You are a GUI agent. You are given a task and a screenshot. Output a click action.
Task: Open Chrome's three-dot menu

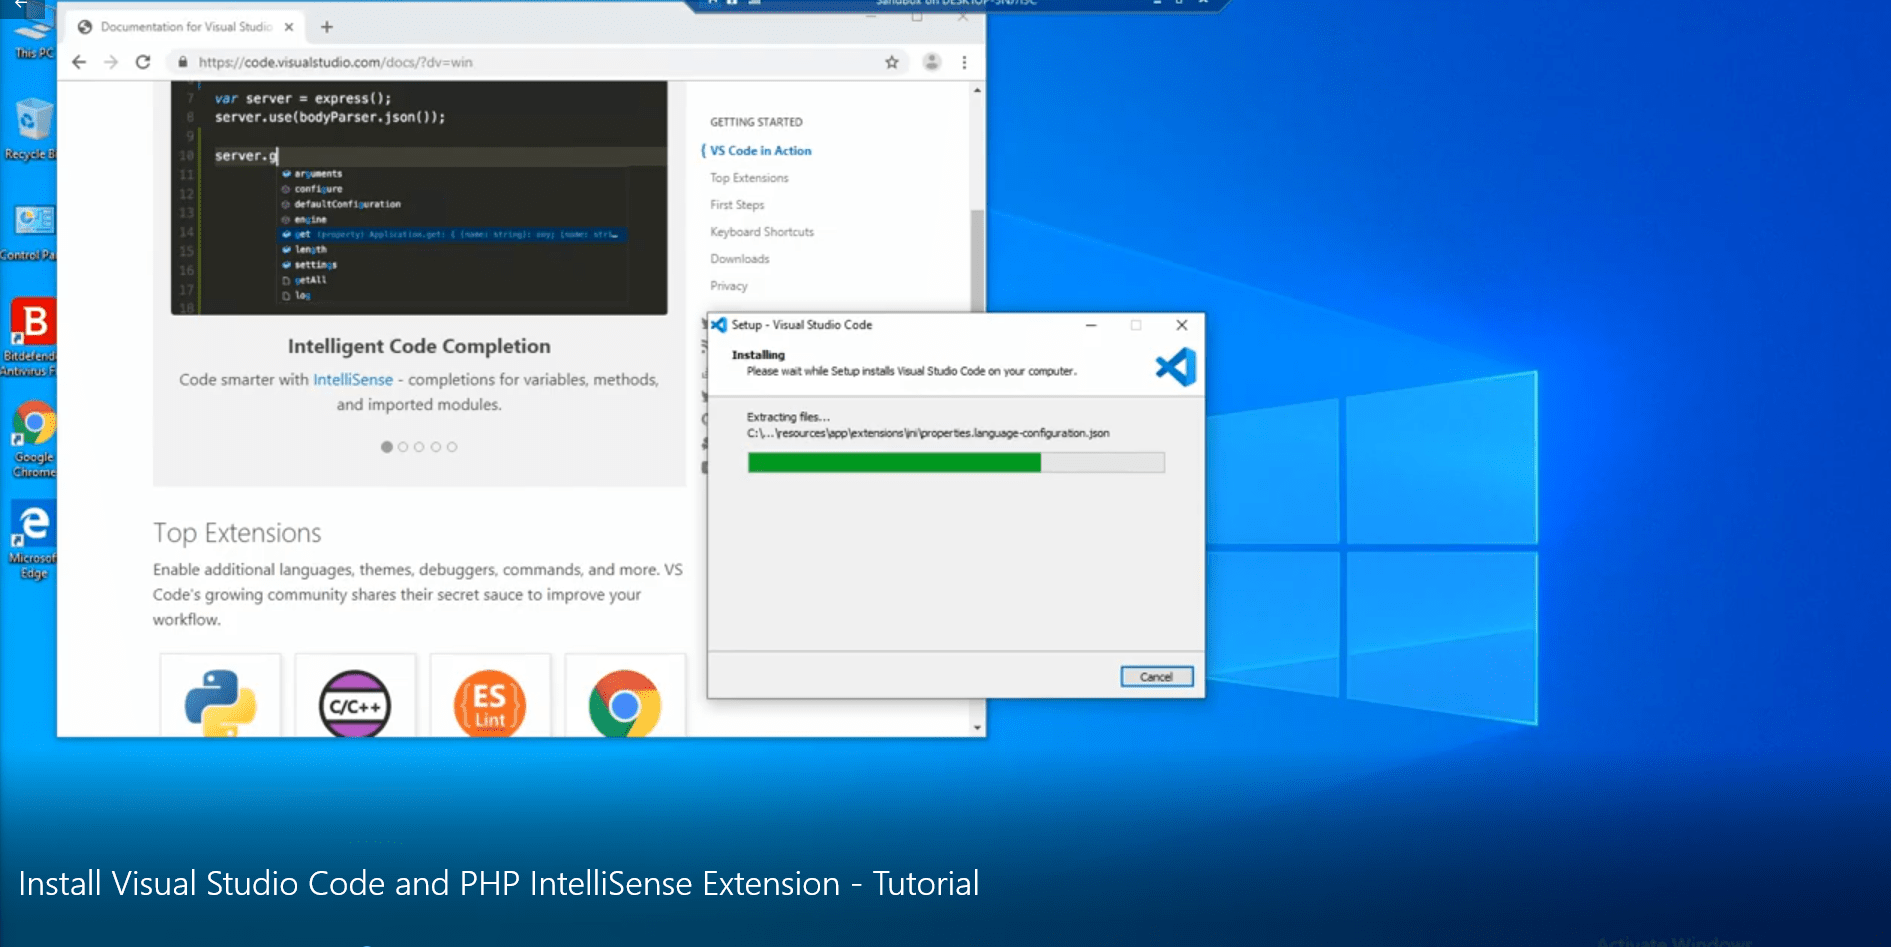point(964,61)
